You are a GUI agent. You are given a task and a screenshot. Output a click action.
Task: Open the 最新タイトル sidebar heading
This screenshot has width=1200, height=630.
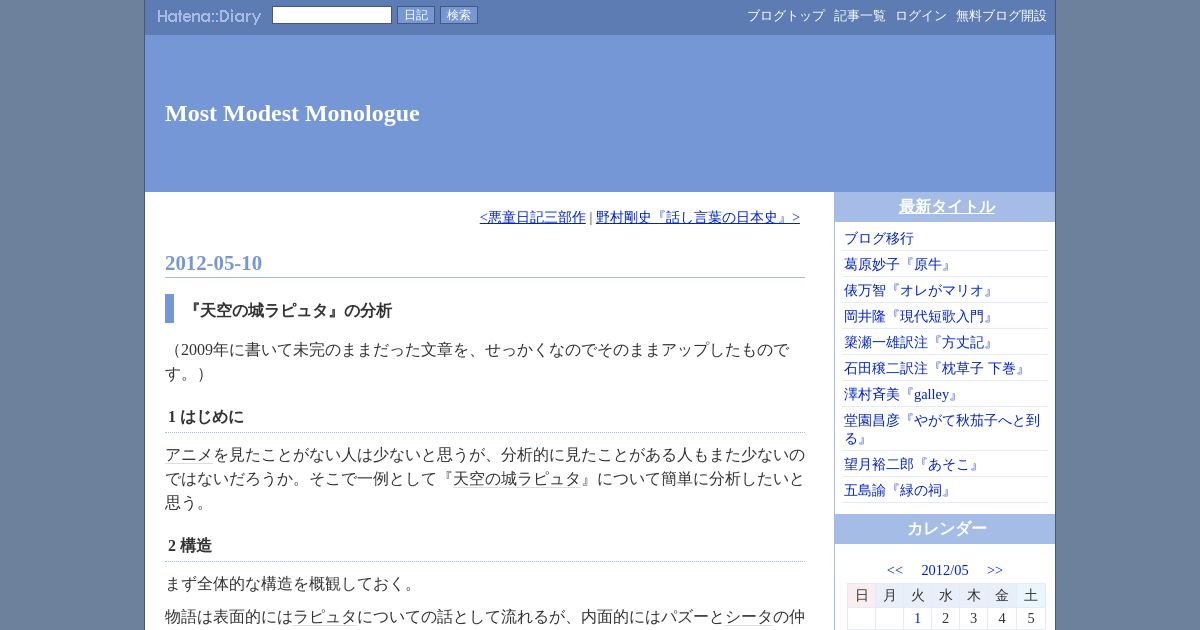pos(947,207)
